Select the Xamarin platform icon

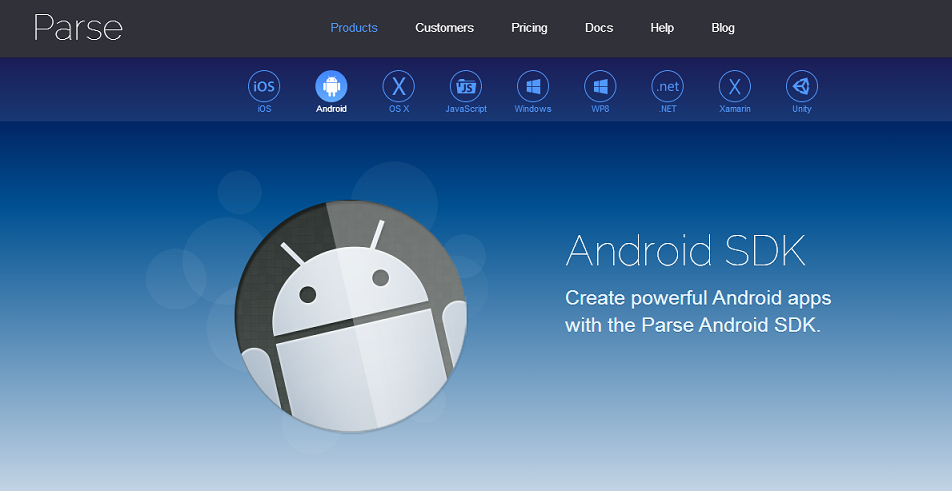(x=735, y=86)
